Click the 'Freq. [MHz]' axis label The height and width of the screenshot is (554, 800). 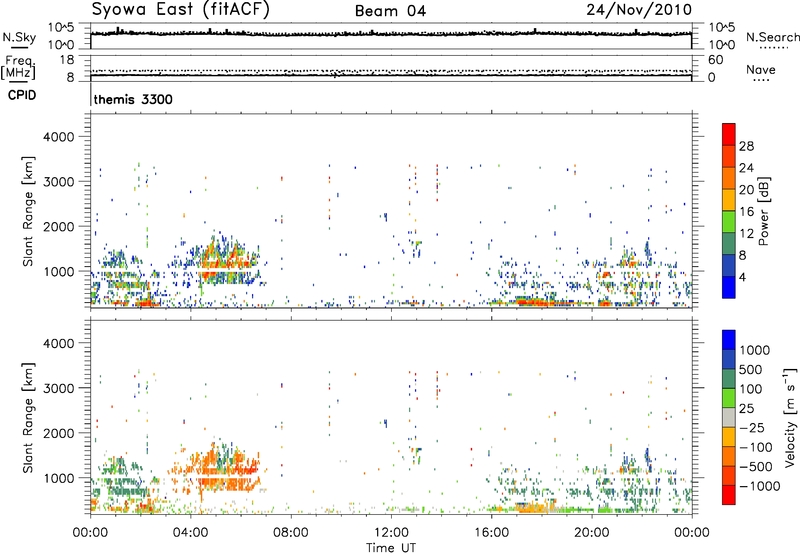tap(19, 67)
